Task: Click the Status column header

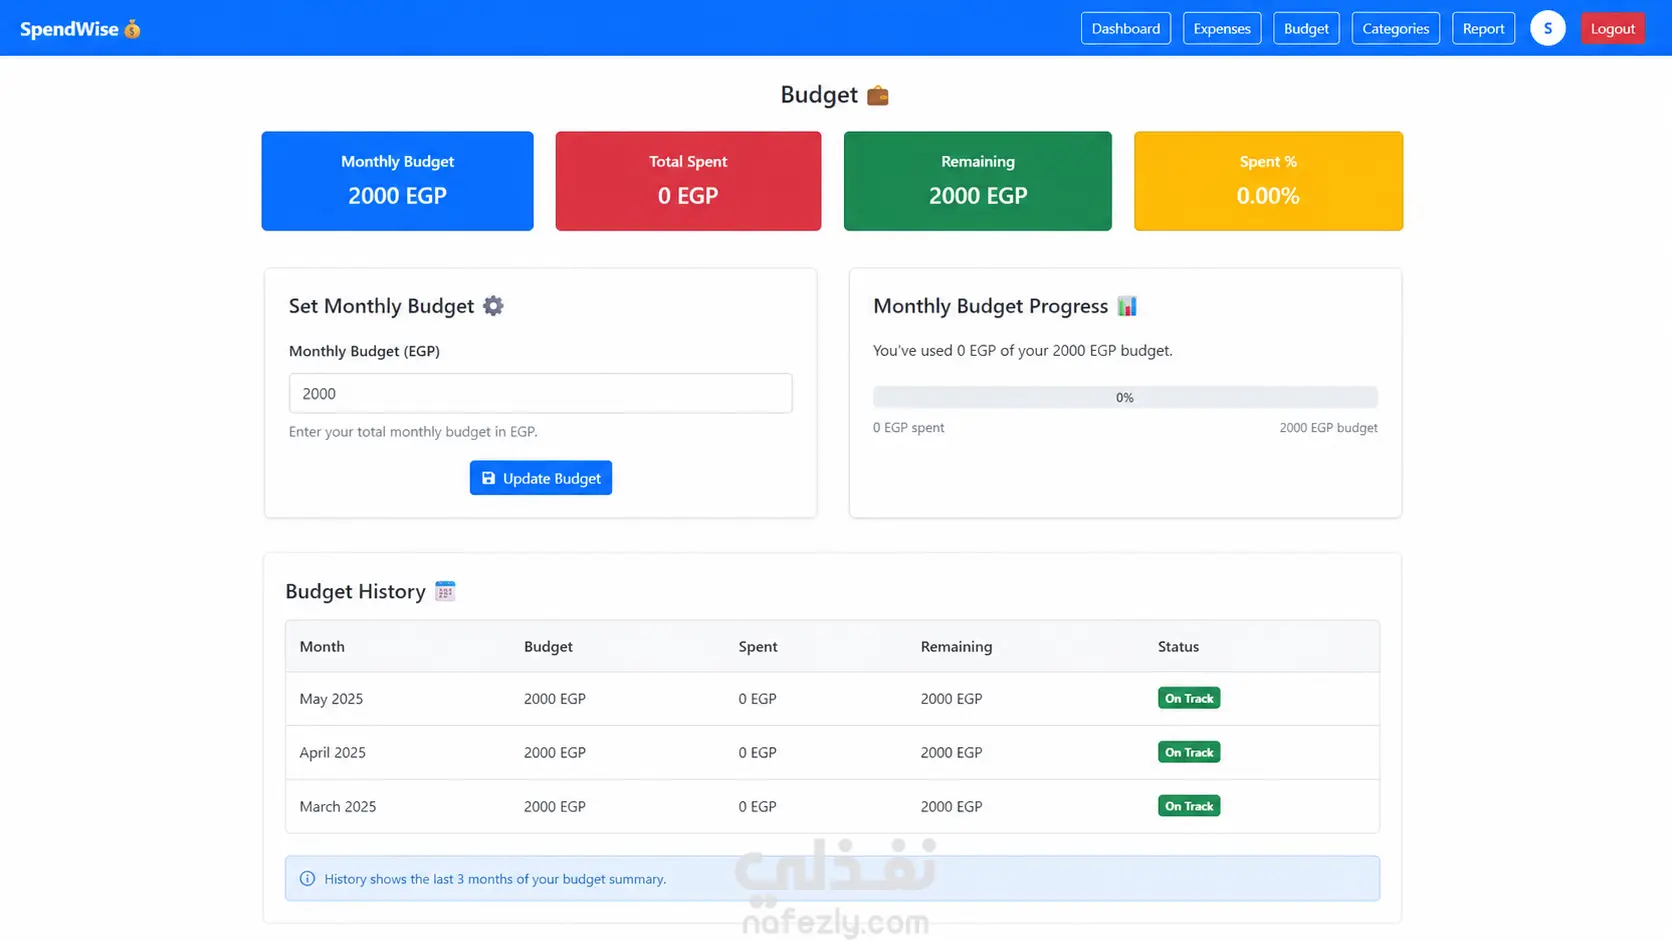Action: [x=1178, y=647]
